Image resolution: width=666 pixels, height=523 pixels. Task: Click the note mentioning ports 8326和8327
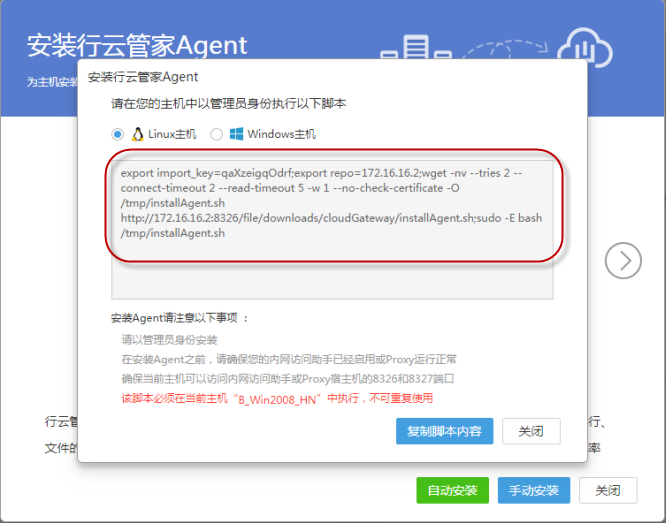tap(288, 379)
